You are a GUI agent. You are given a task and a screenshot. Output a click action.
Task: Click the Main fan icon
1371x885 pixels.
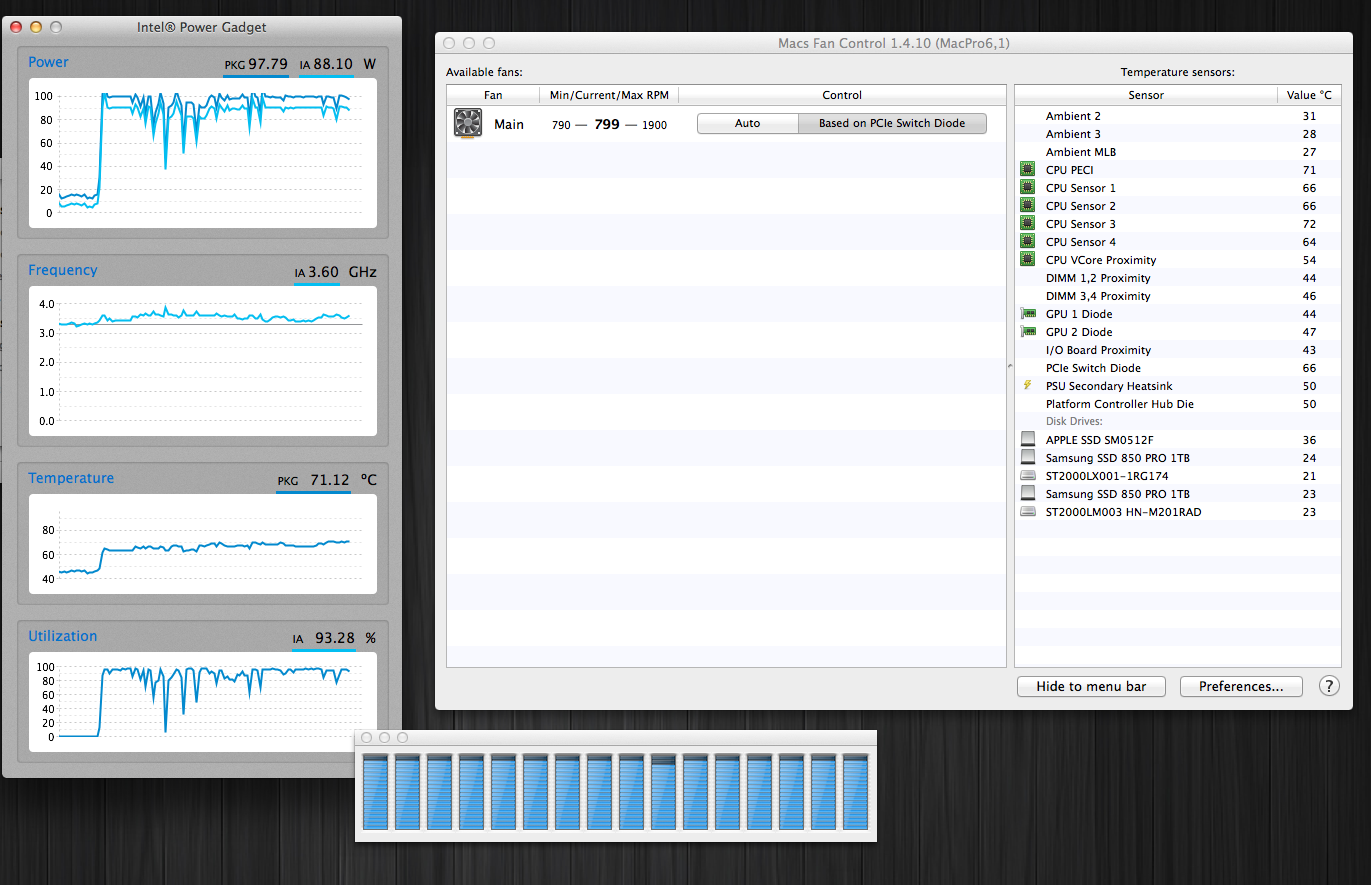pos(467,123)
